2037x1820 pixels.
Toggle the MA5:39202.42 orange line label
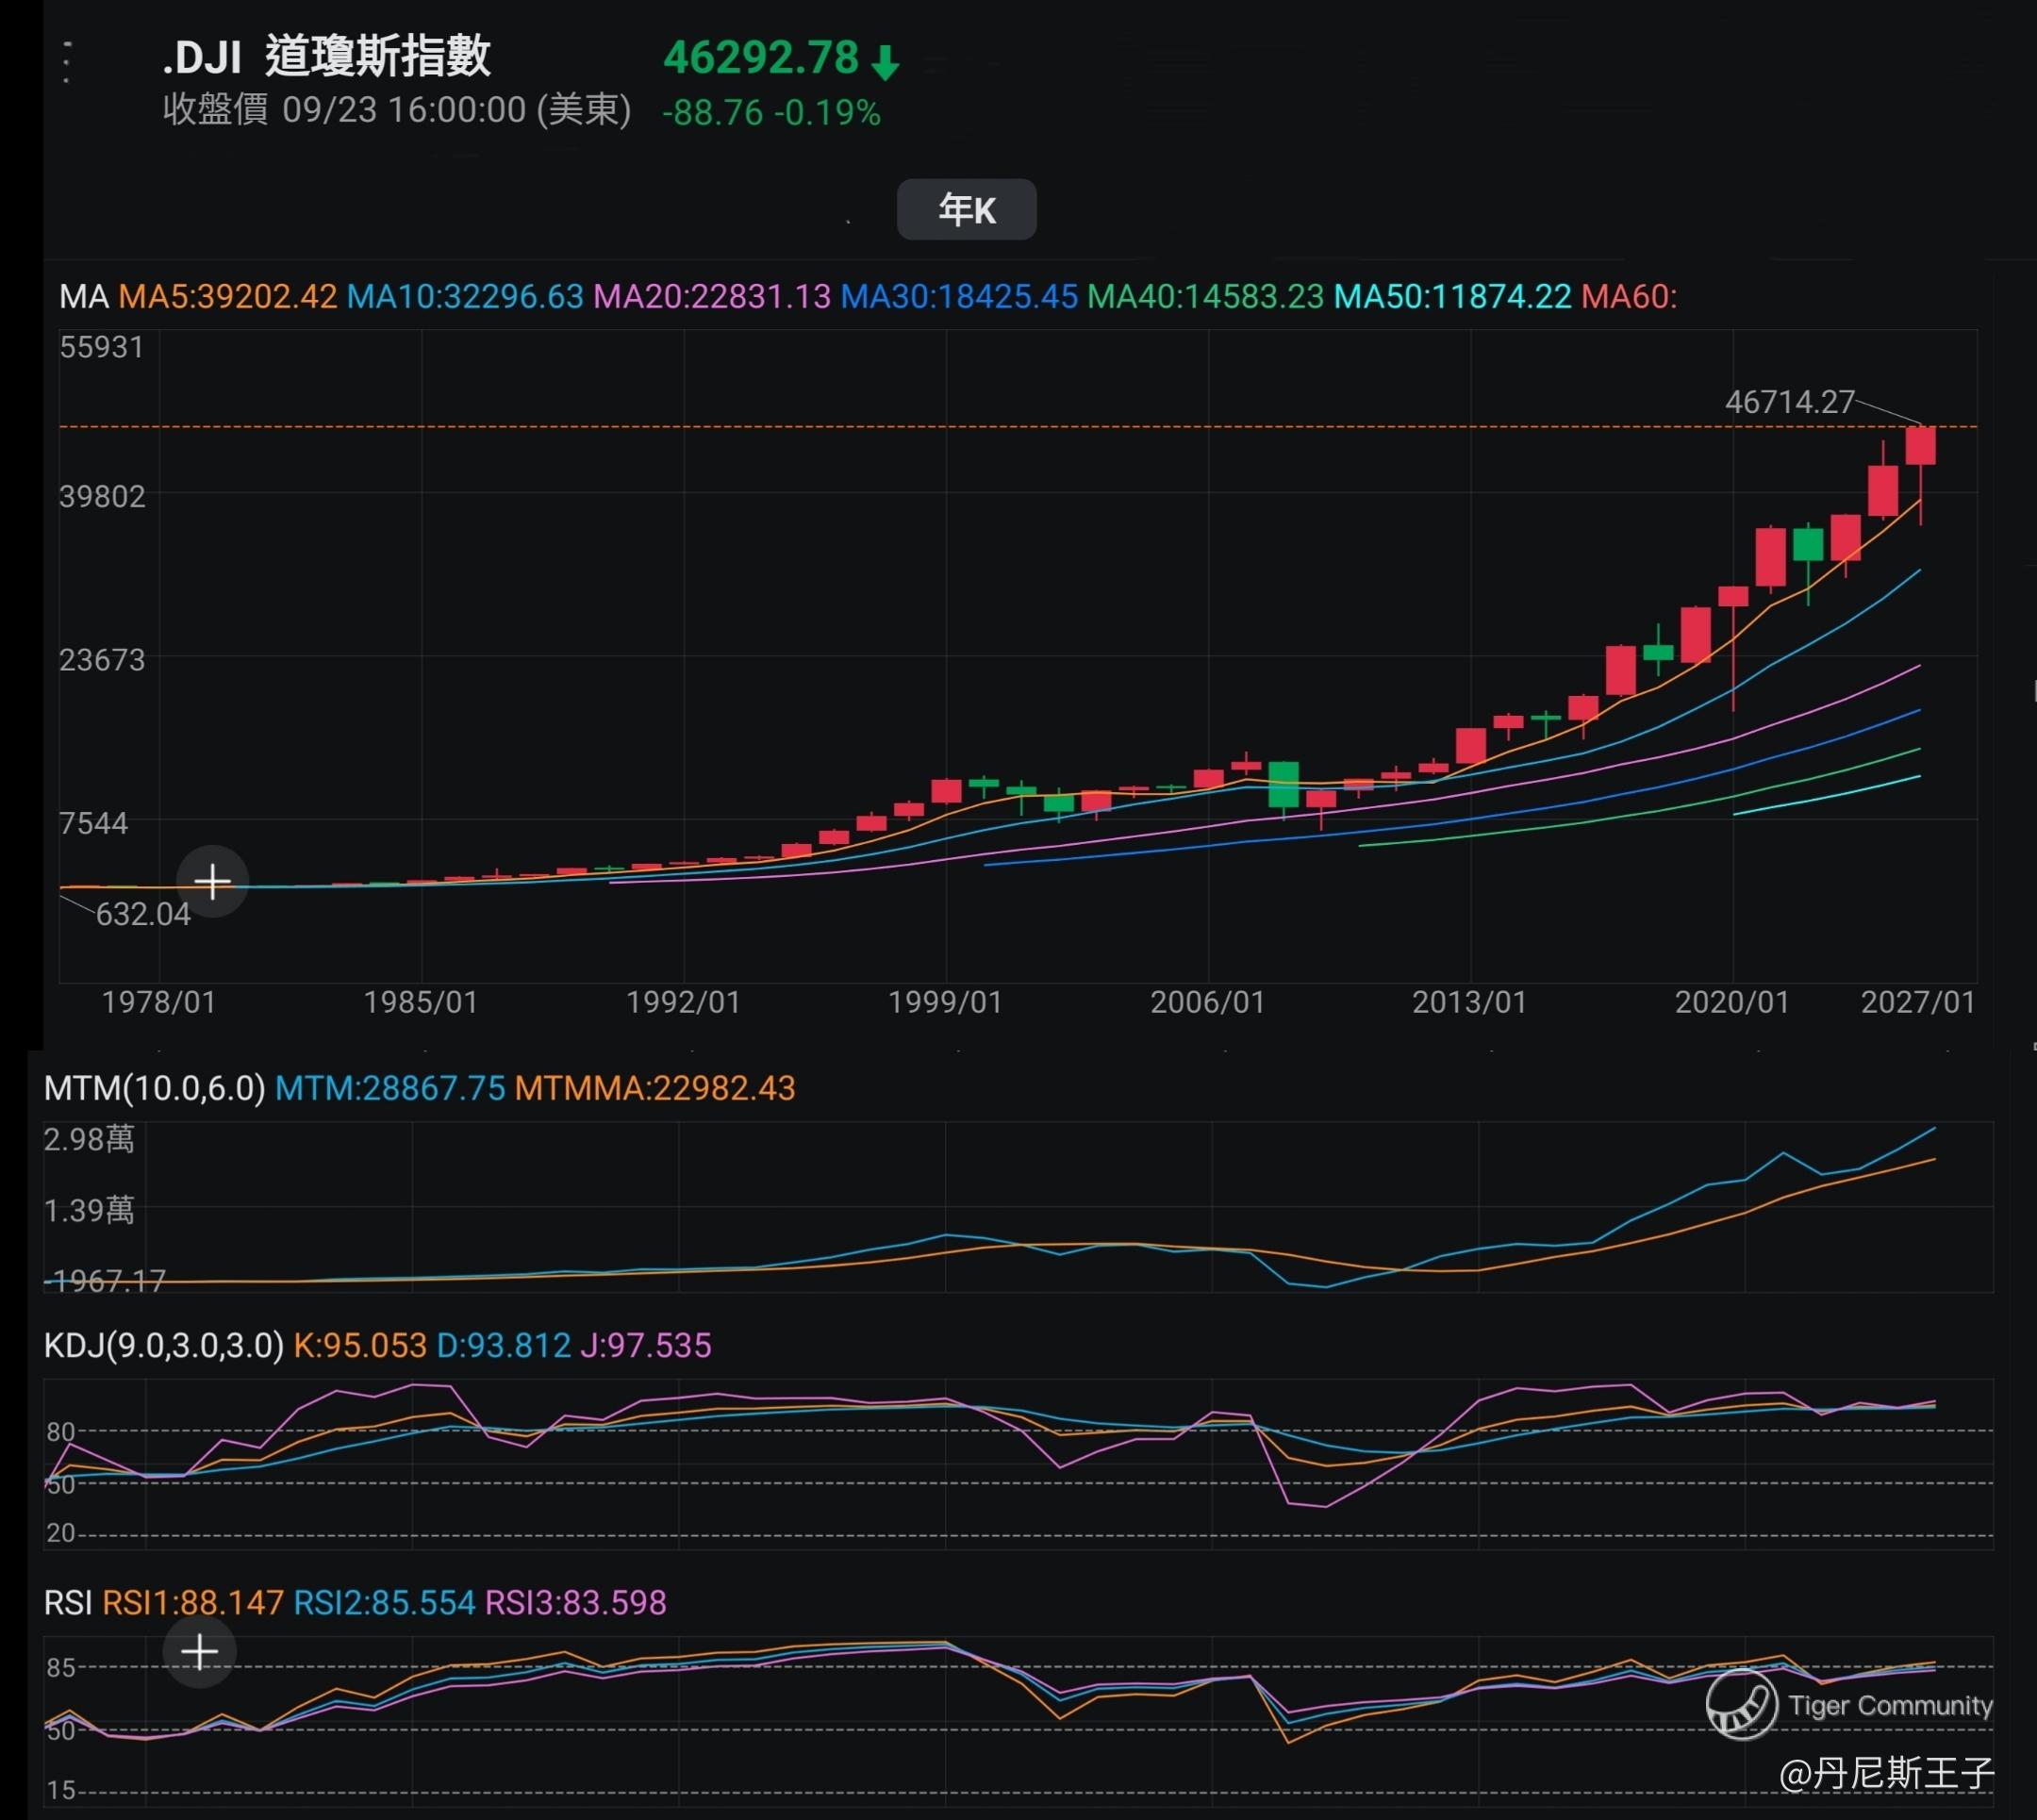click(x=228, y=297)
